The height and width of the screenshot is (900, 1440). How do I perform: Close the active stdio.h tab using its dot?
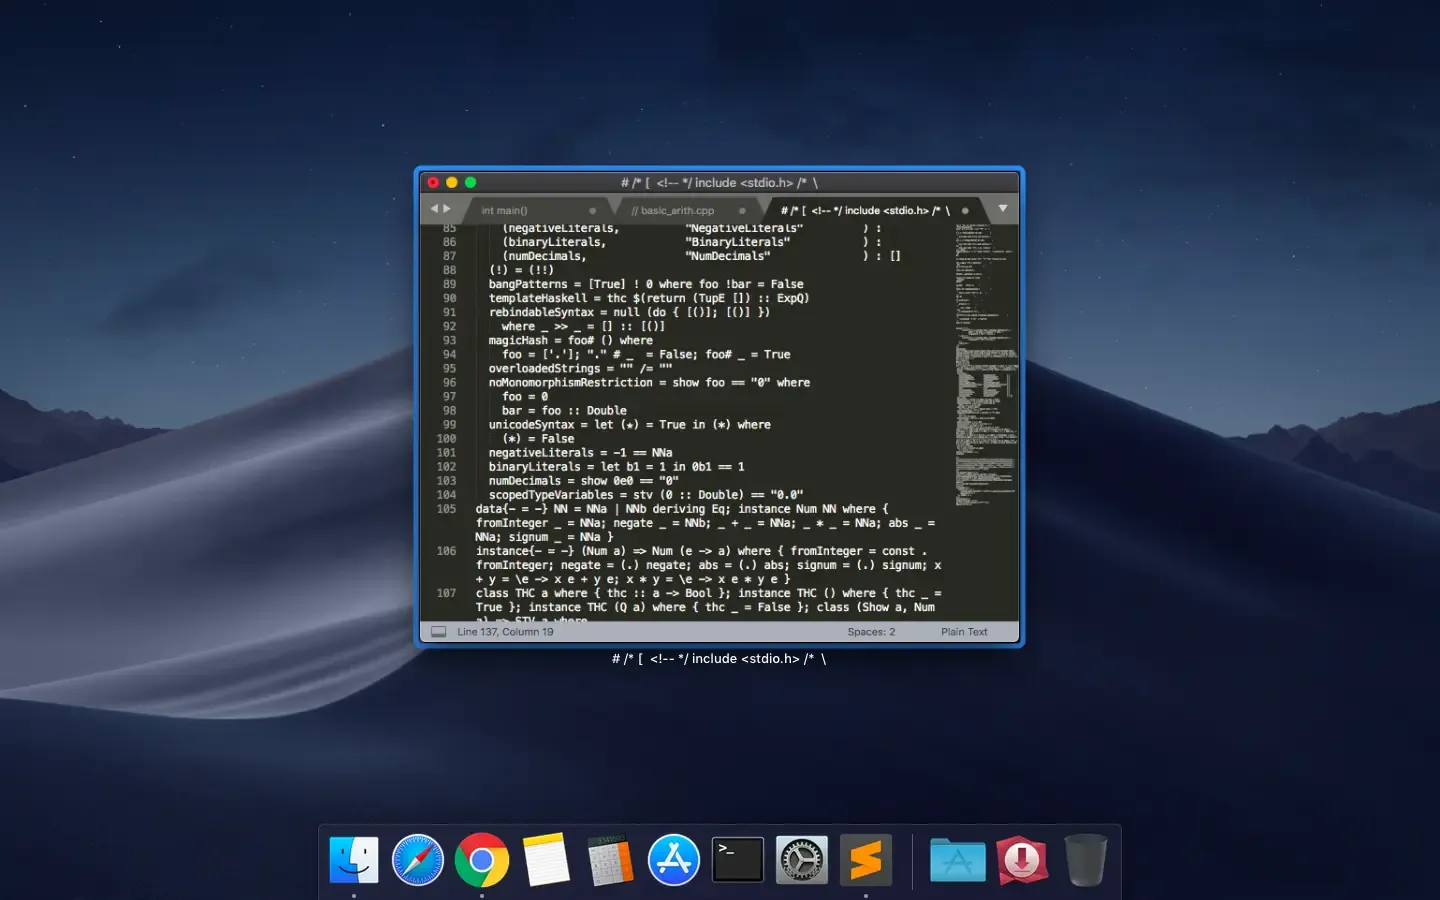pyautogui.click(x=964, y=210)
